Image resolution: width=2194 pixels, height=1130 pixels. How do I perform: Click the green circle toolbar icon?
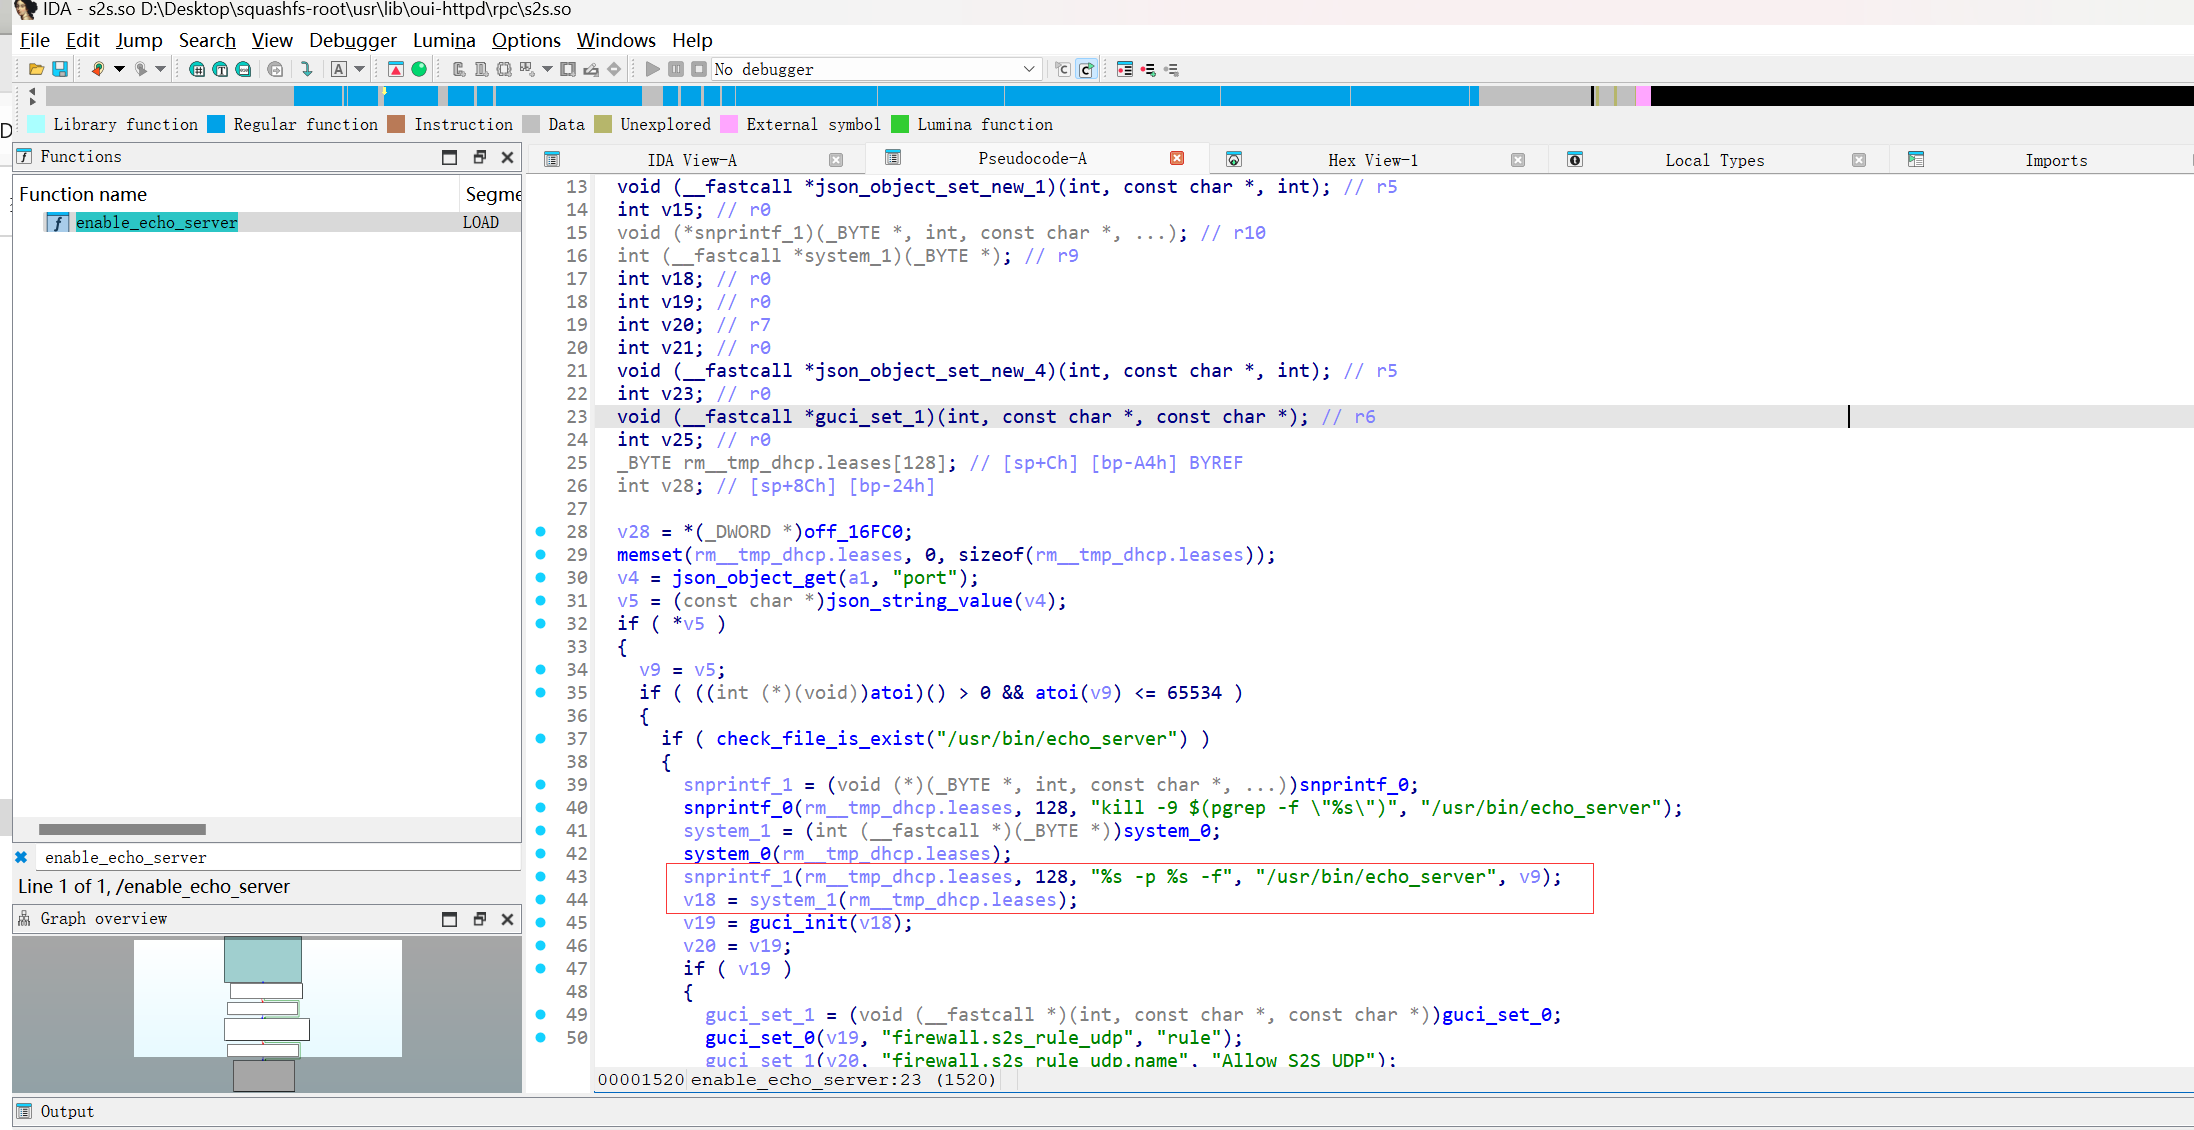tap(419, 69)
